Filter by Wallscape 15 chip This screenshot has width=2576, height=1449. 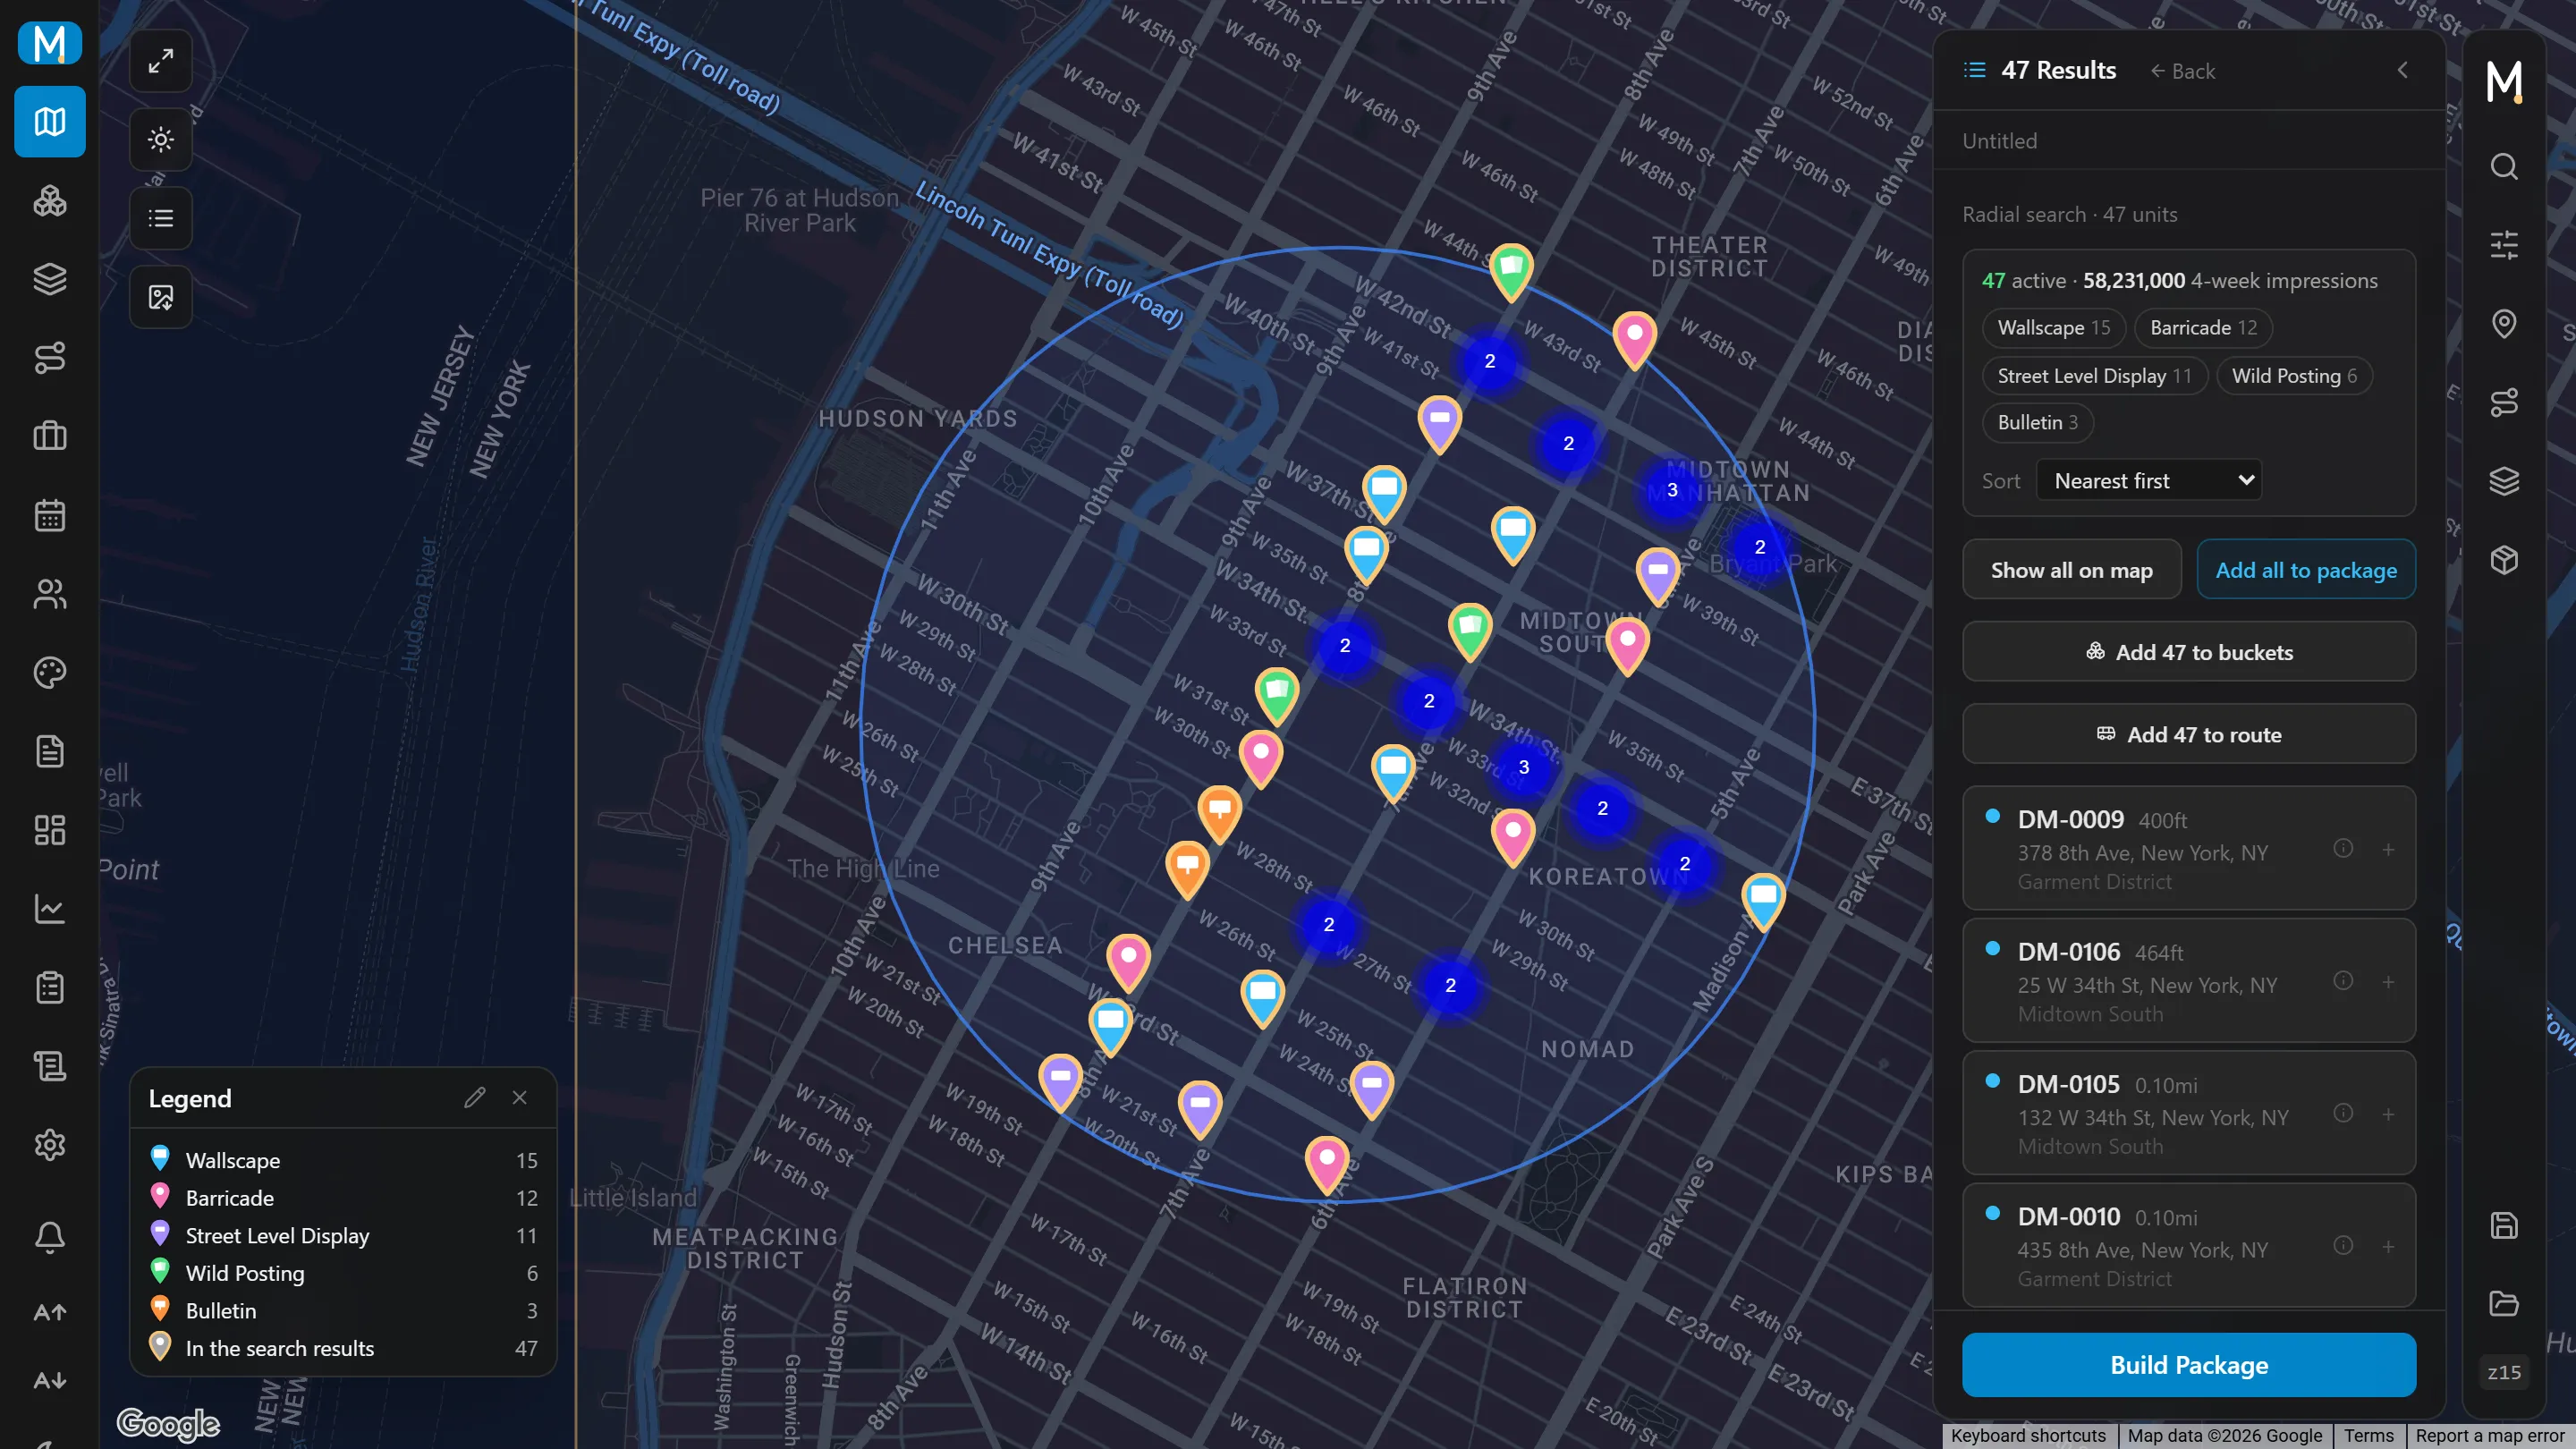coord(2053,328)
